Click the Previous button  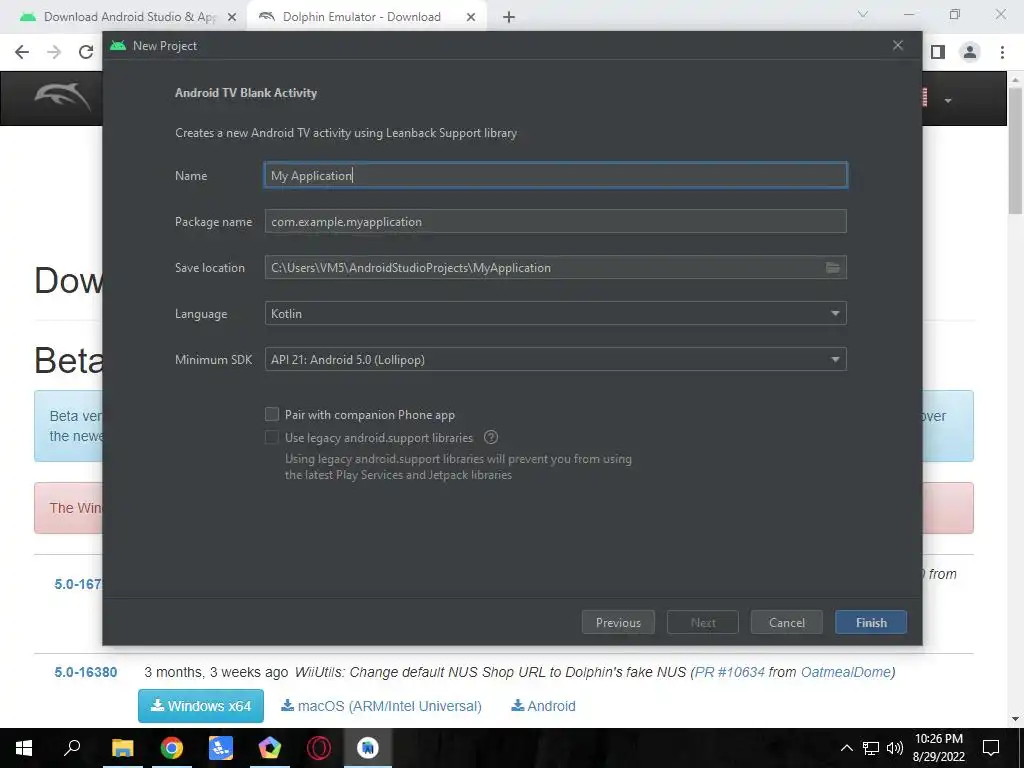[618, 622]
